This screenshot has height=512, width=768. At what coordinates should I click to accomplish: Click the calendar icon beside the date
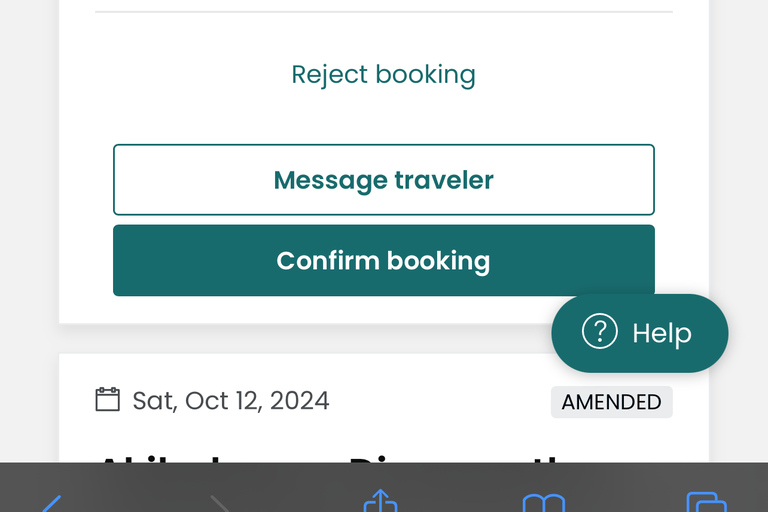(107, 401)
